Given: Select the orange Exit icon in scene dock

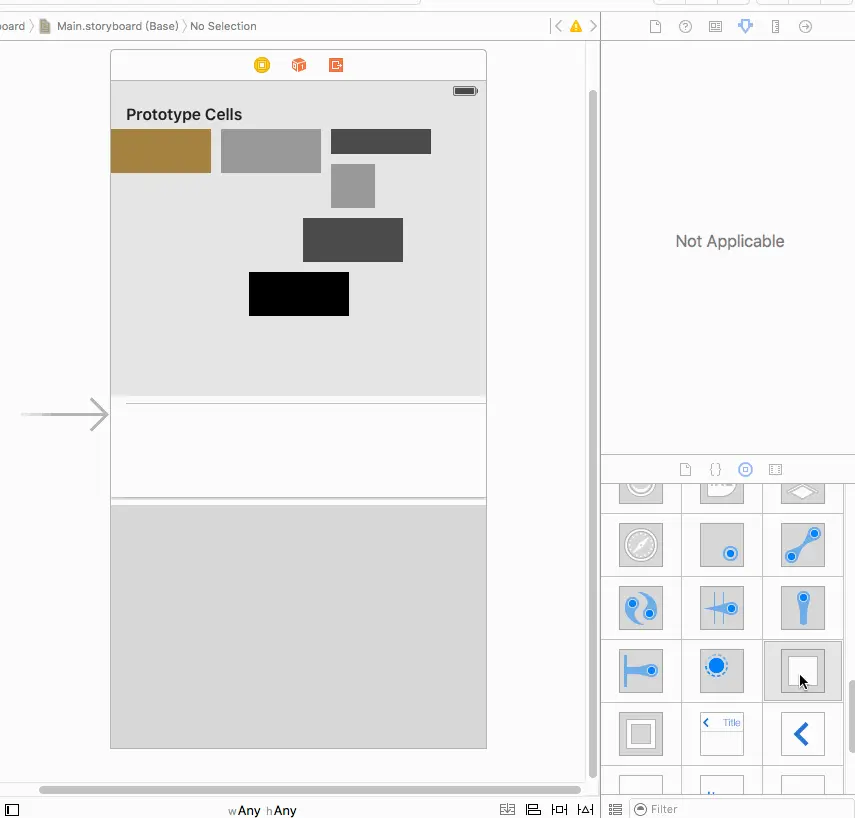Looking at the screenshot, I should pos(336,65).
